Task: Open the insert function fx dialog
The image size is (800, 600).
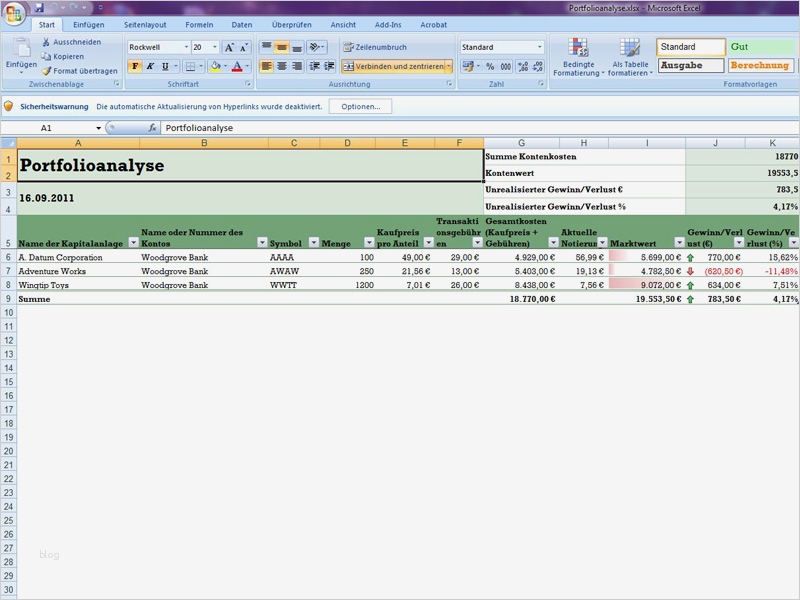Action: [152, 128]
